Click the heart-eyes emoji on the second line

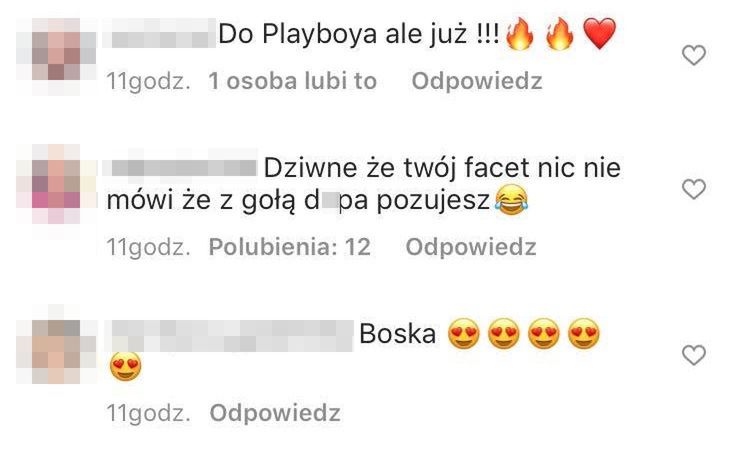(x=125, y=366)
